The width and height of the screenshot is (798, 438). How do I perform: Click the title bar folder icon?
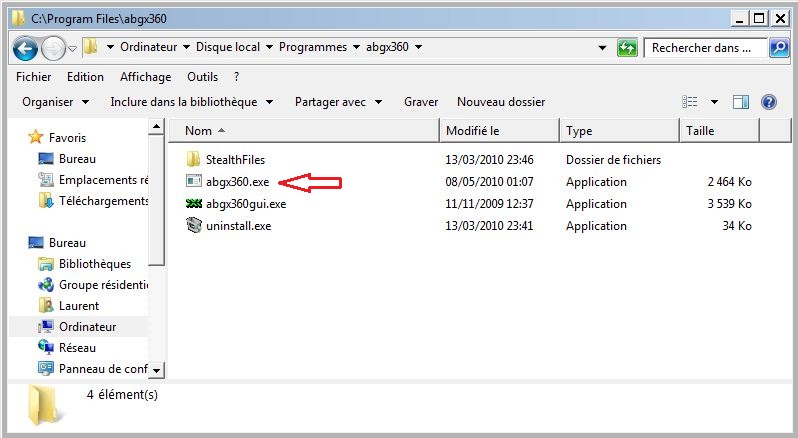[x=18, y=19]
